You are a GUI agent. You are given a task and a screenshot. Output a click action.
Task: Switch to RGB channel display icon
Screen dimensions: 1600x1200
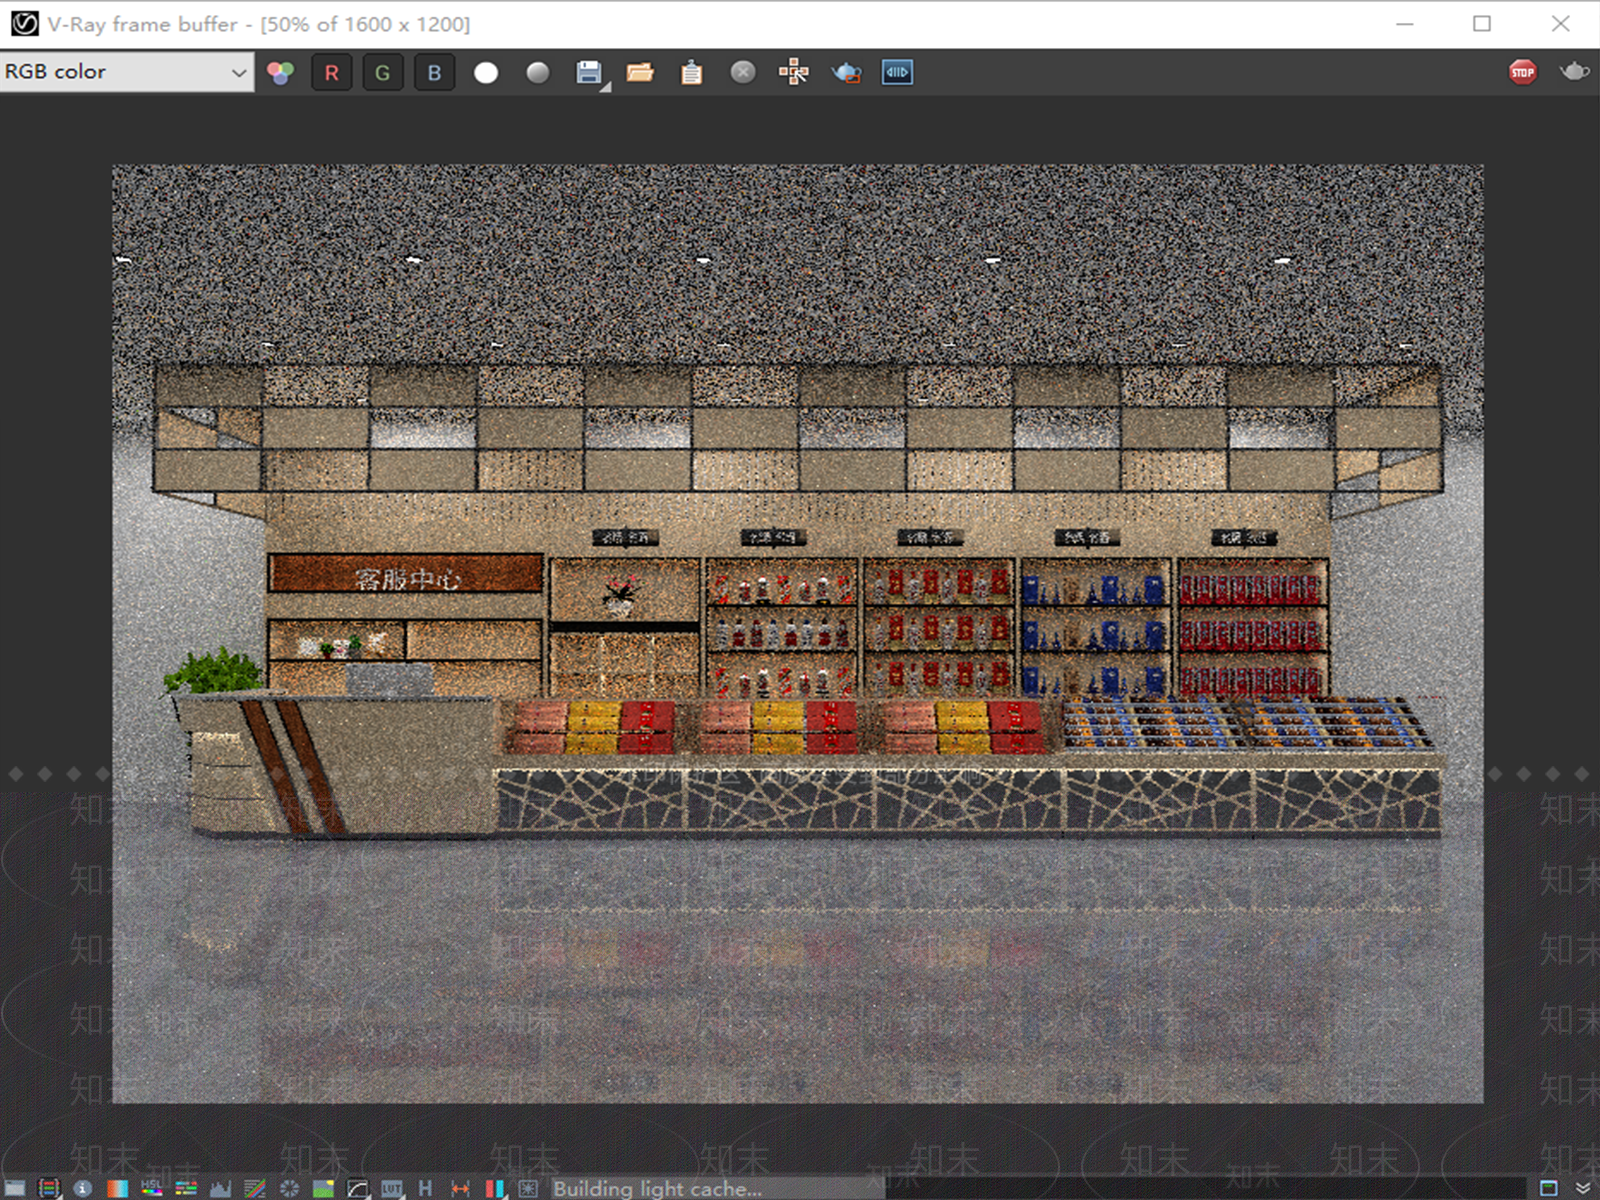(281, 72)
